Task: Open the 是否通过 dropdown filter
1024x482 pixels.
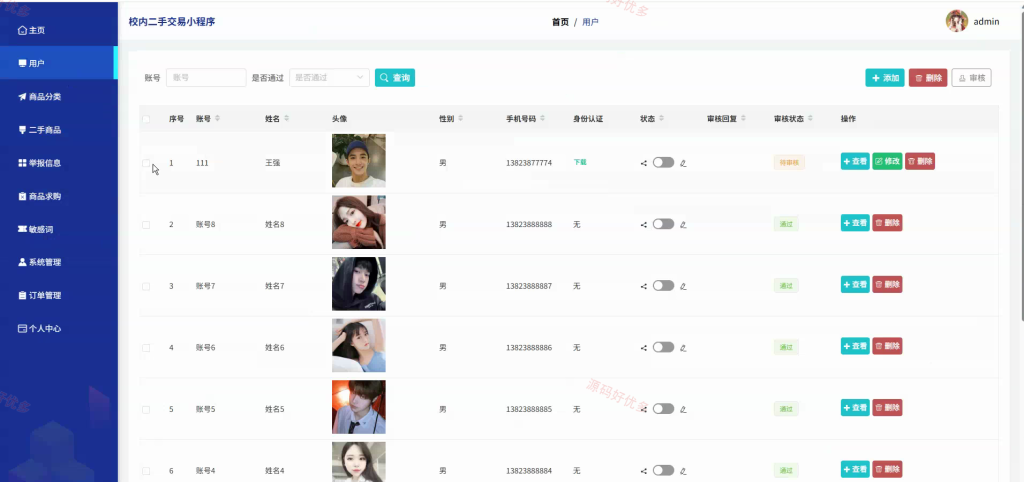Action: [x=329, y=78]
